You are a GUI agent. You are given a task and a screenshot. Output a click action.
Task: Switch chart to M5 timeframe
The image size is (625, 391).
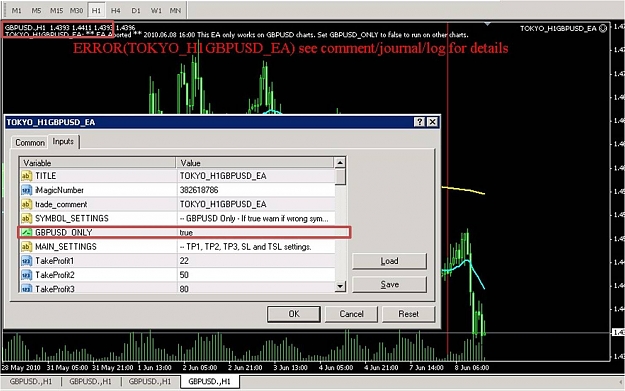[x=36, y=10]
